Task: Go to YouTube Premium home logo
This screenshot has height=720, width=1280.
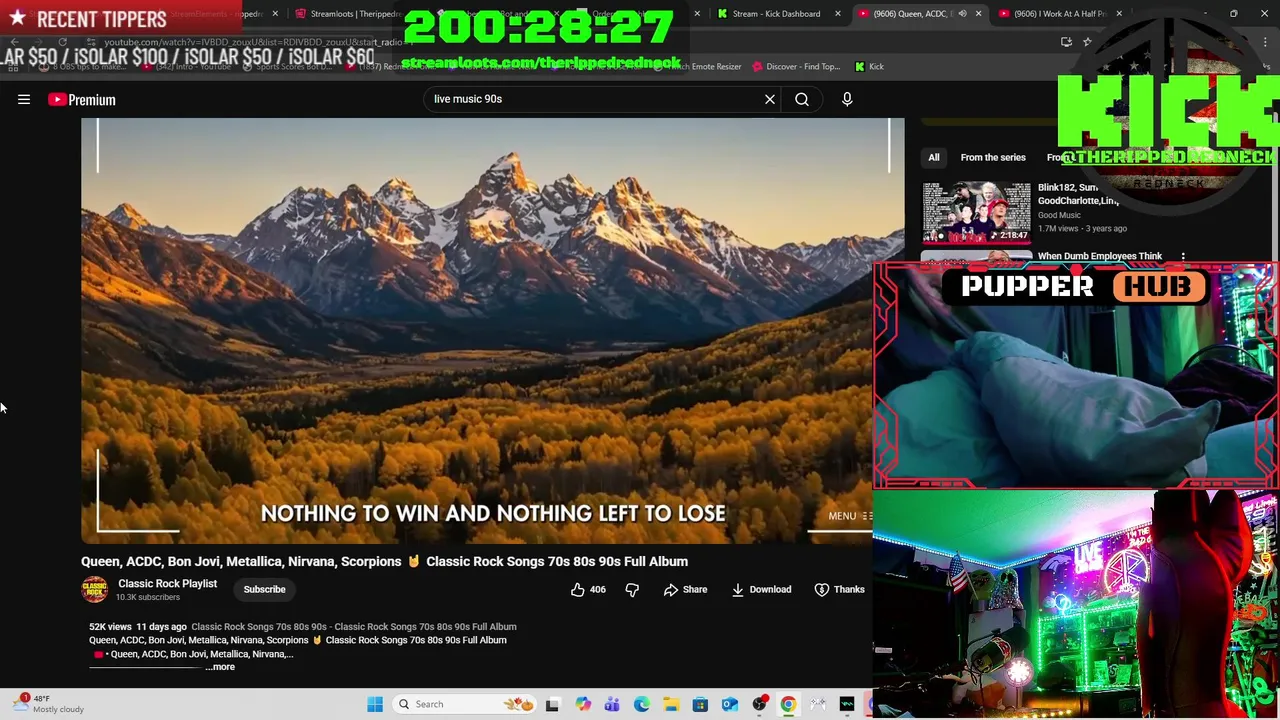Action: tap(82, 99)
